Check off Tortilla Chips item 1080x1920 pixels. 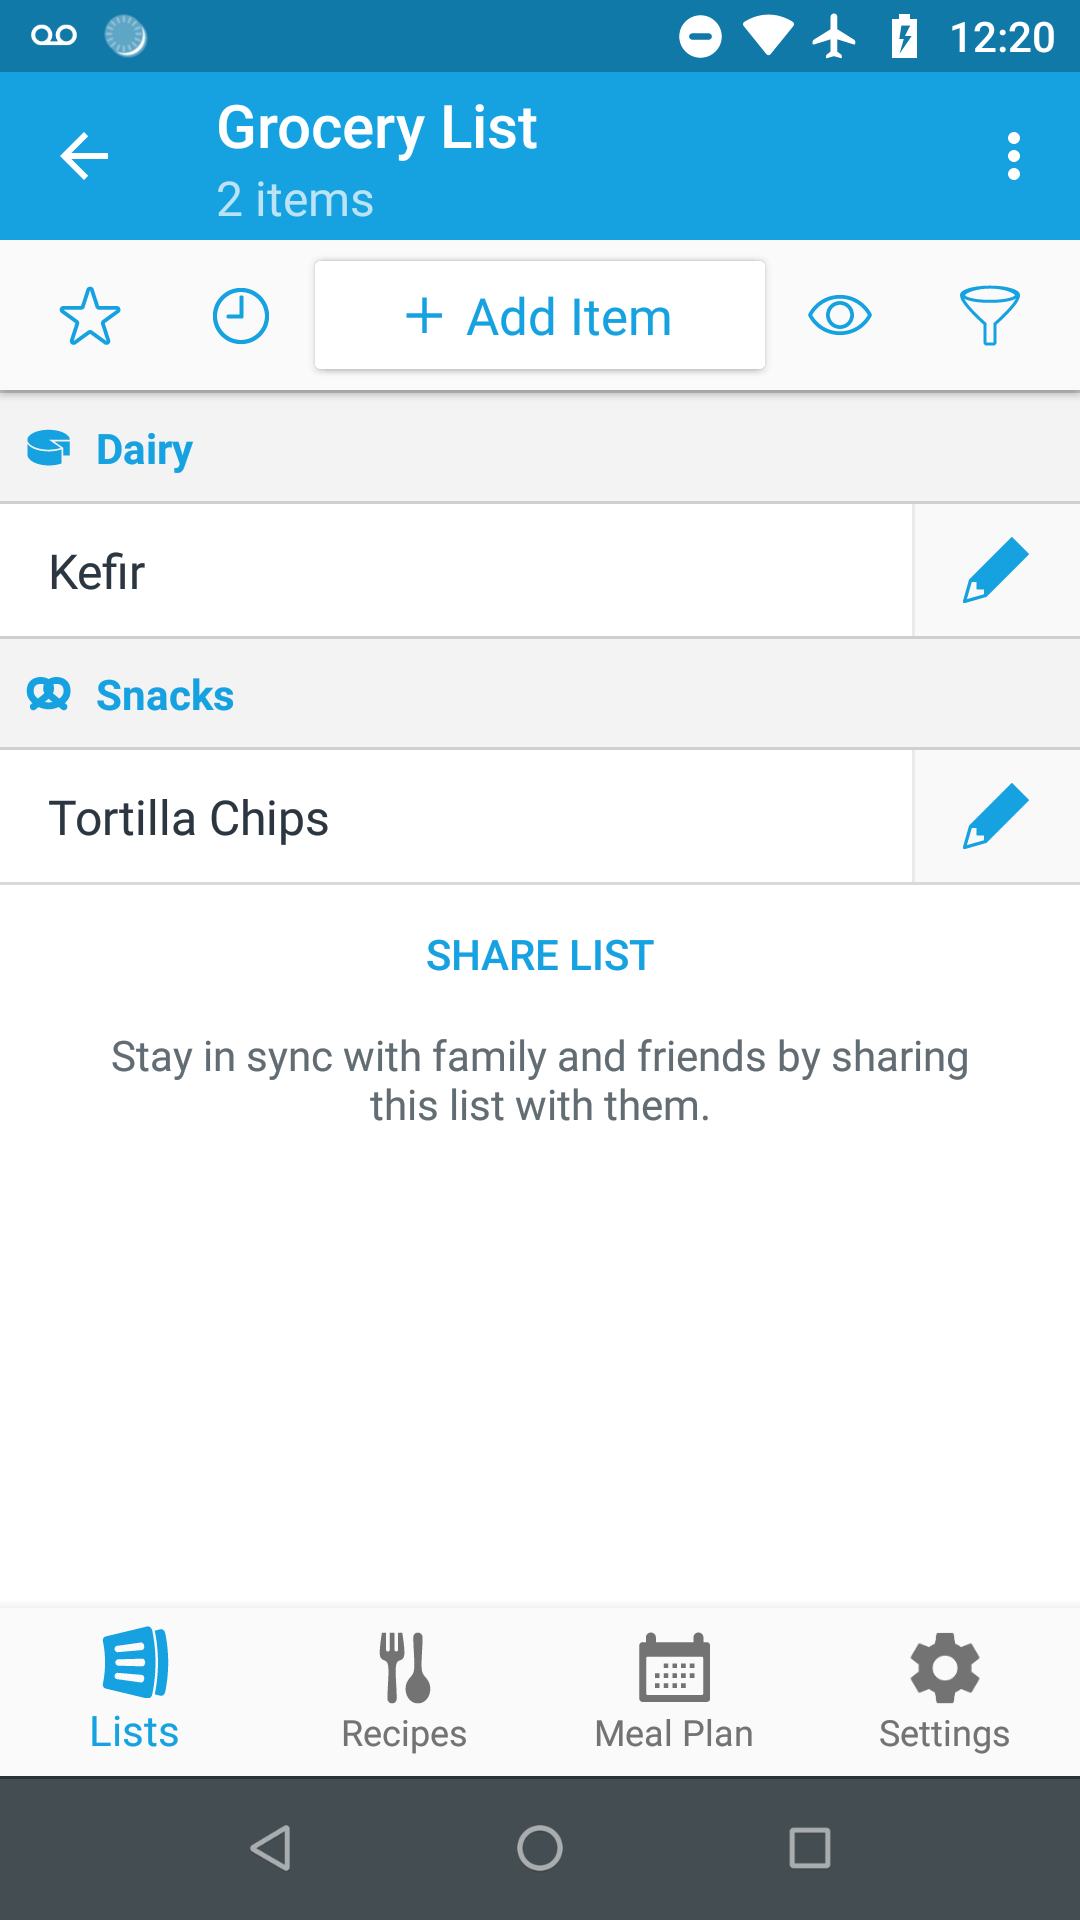455,818
